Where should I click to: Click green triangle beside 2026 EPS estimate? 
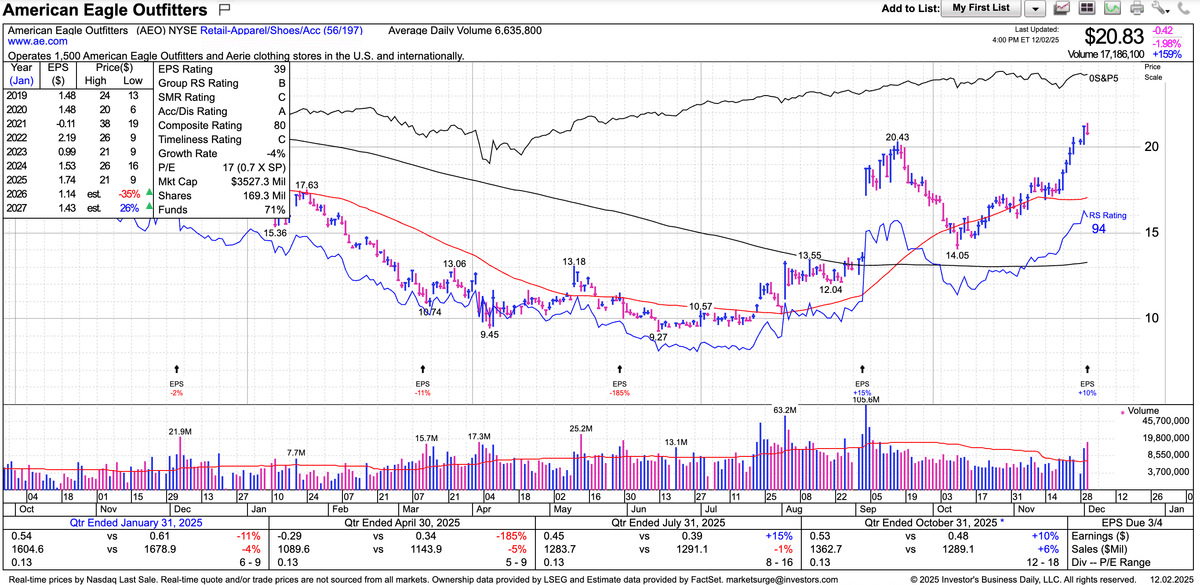tap(149, 192)
